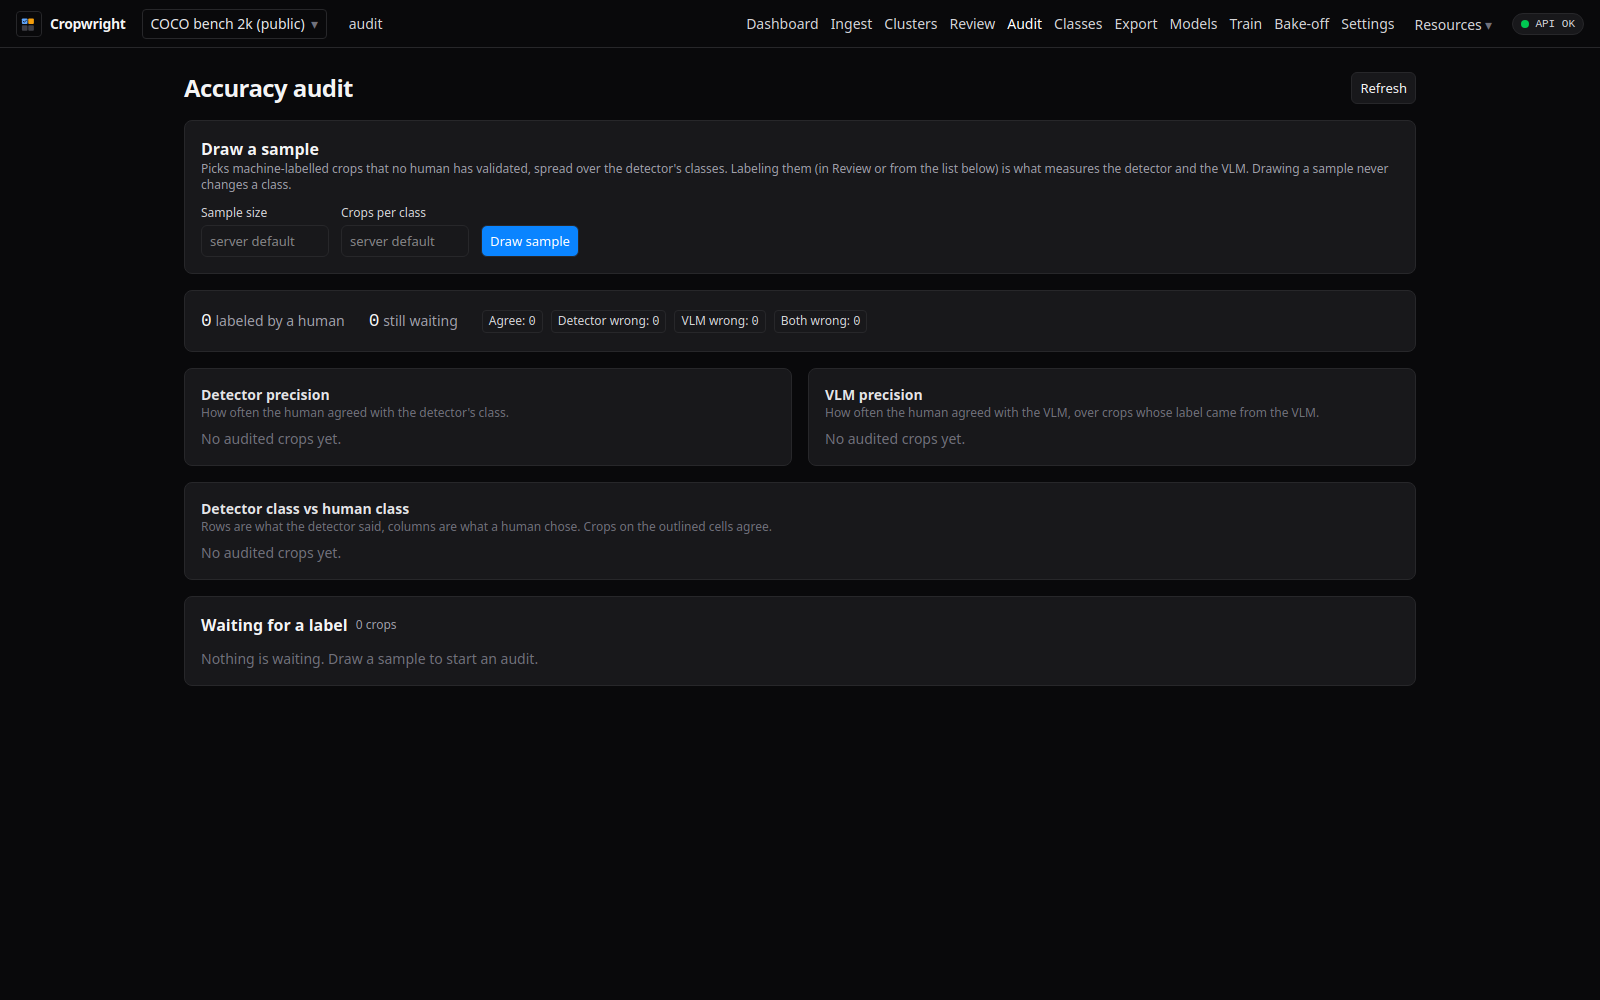Screen dimensions: 1600x1000
Task: Click the Draw sample button
Action: tap(530, 241)
